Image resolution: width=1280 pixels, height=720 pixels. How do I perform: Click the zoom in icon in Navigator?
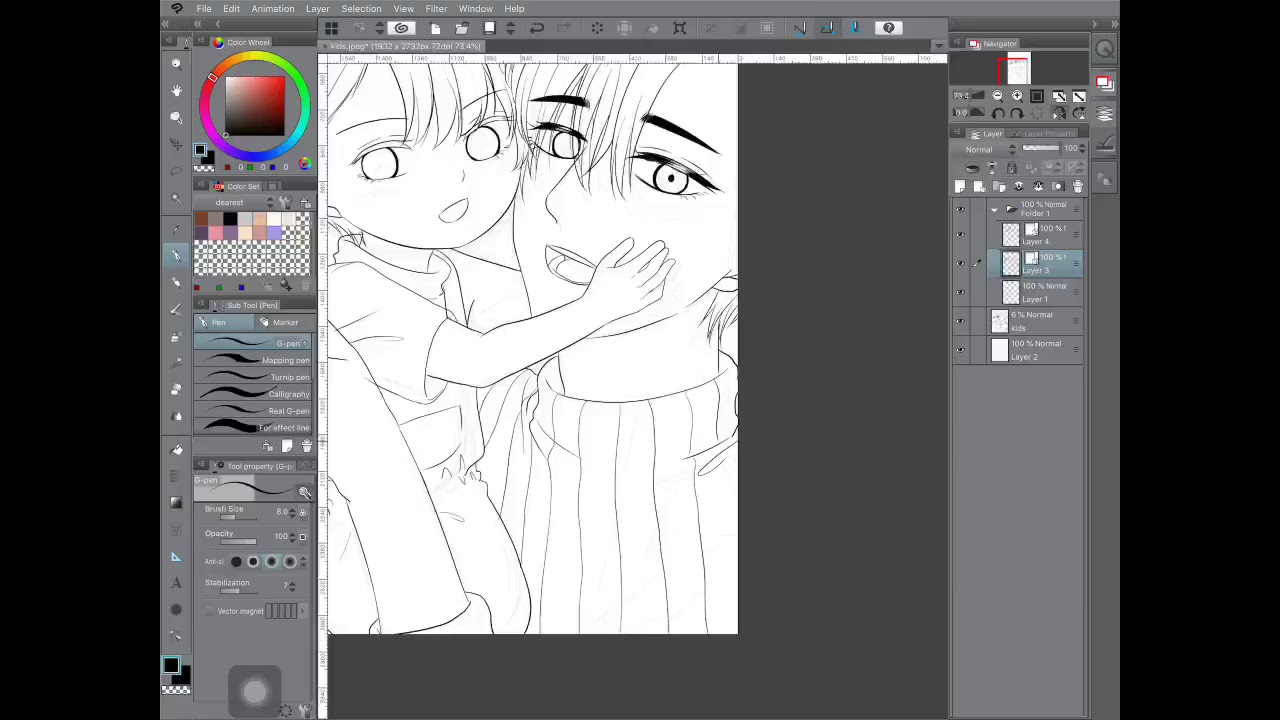pos(1017,96)
